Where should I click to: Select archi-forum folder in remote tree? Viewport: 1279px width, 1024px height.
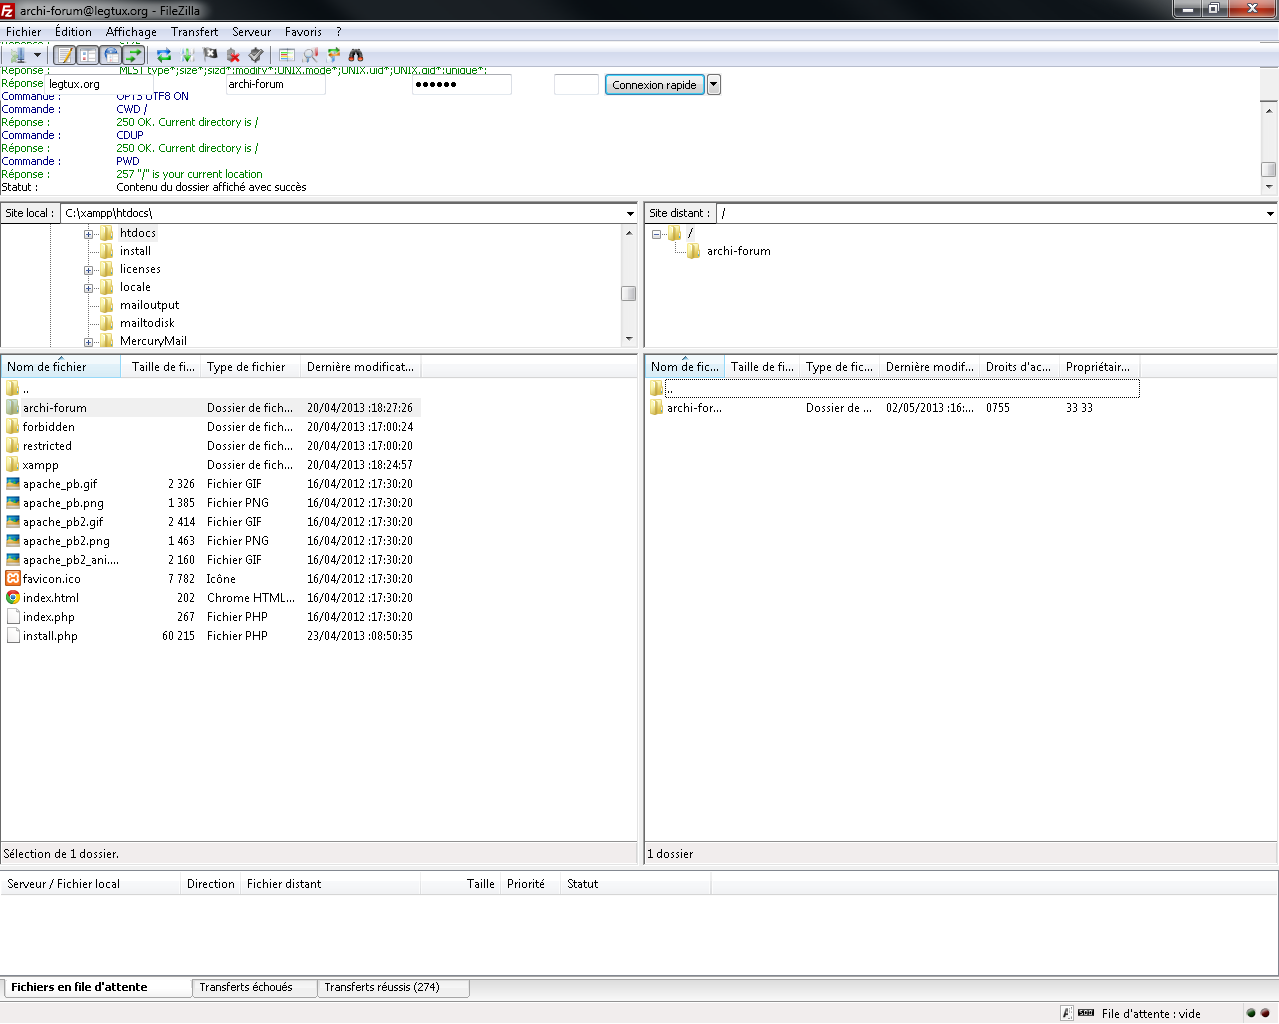point(738,251)
